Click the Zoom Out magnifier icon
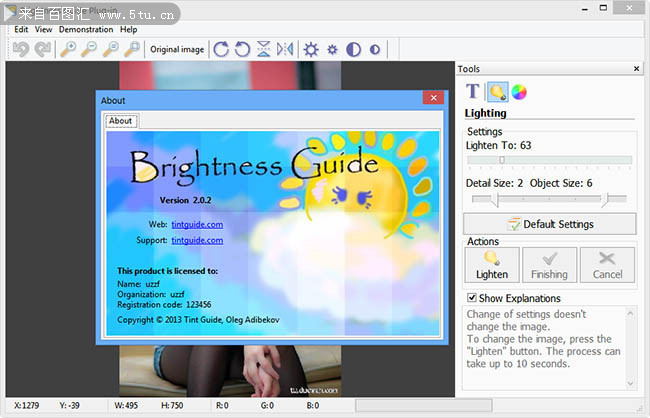The height and width of the screenshot is (418, 650). pos(89,49)
